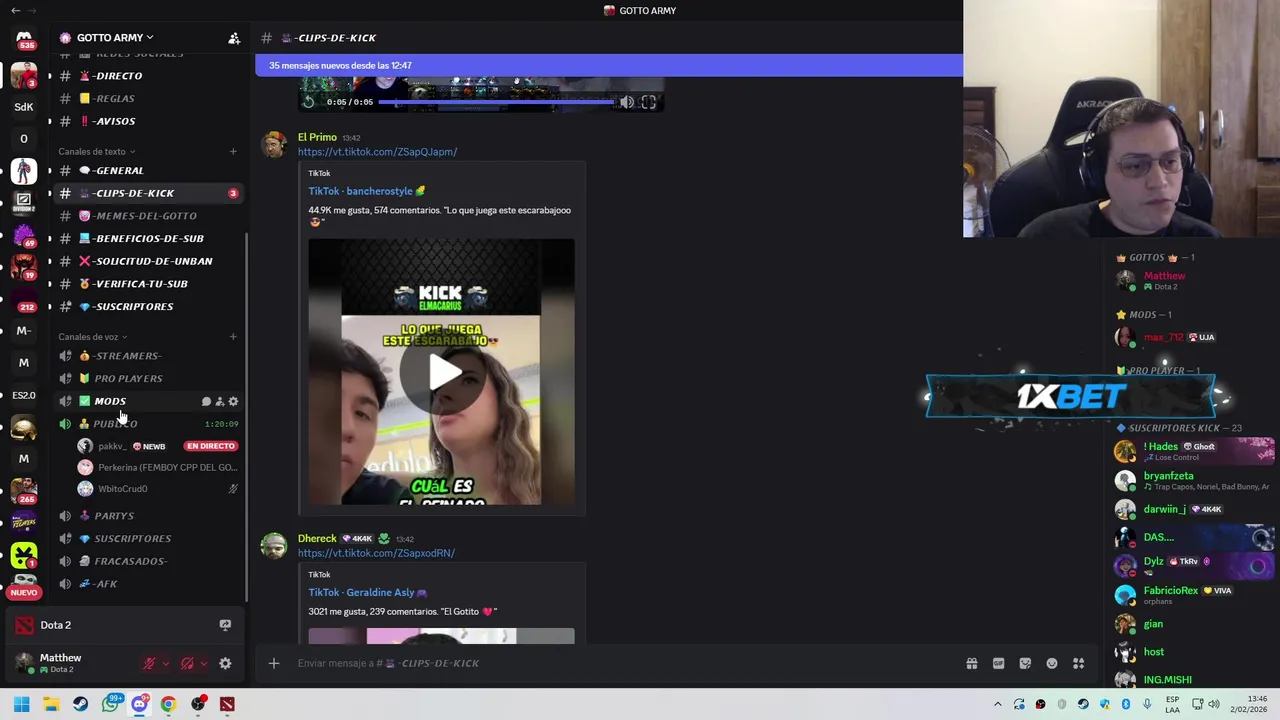Open output device options arrow next to headphones
1280x720 pixels.
(204, 663)
